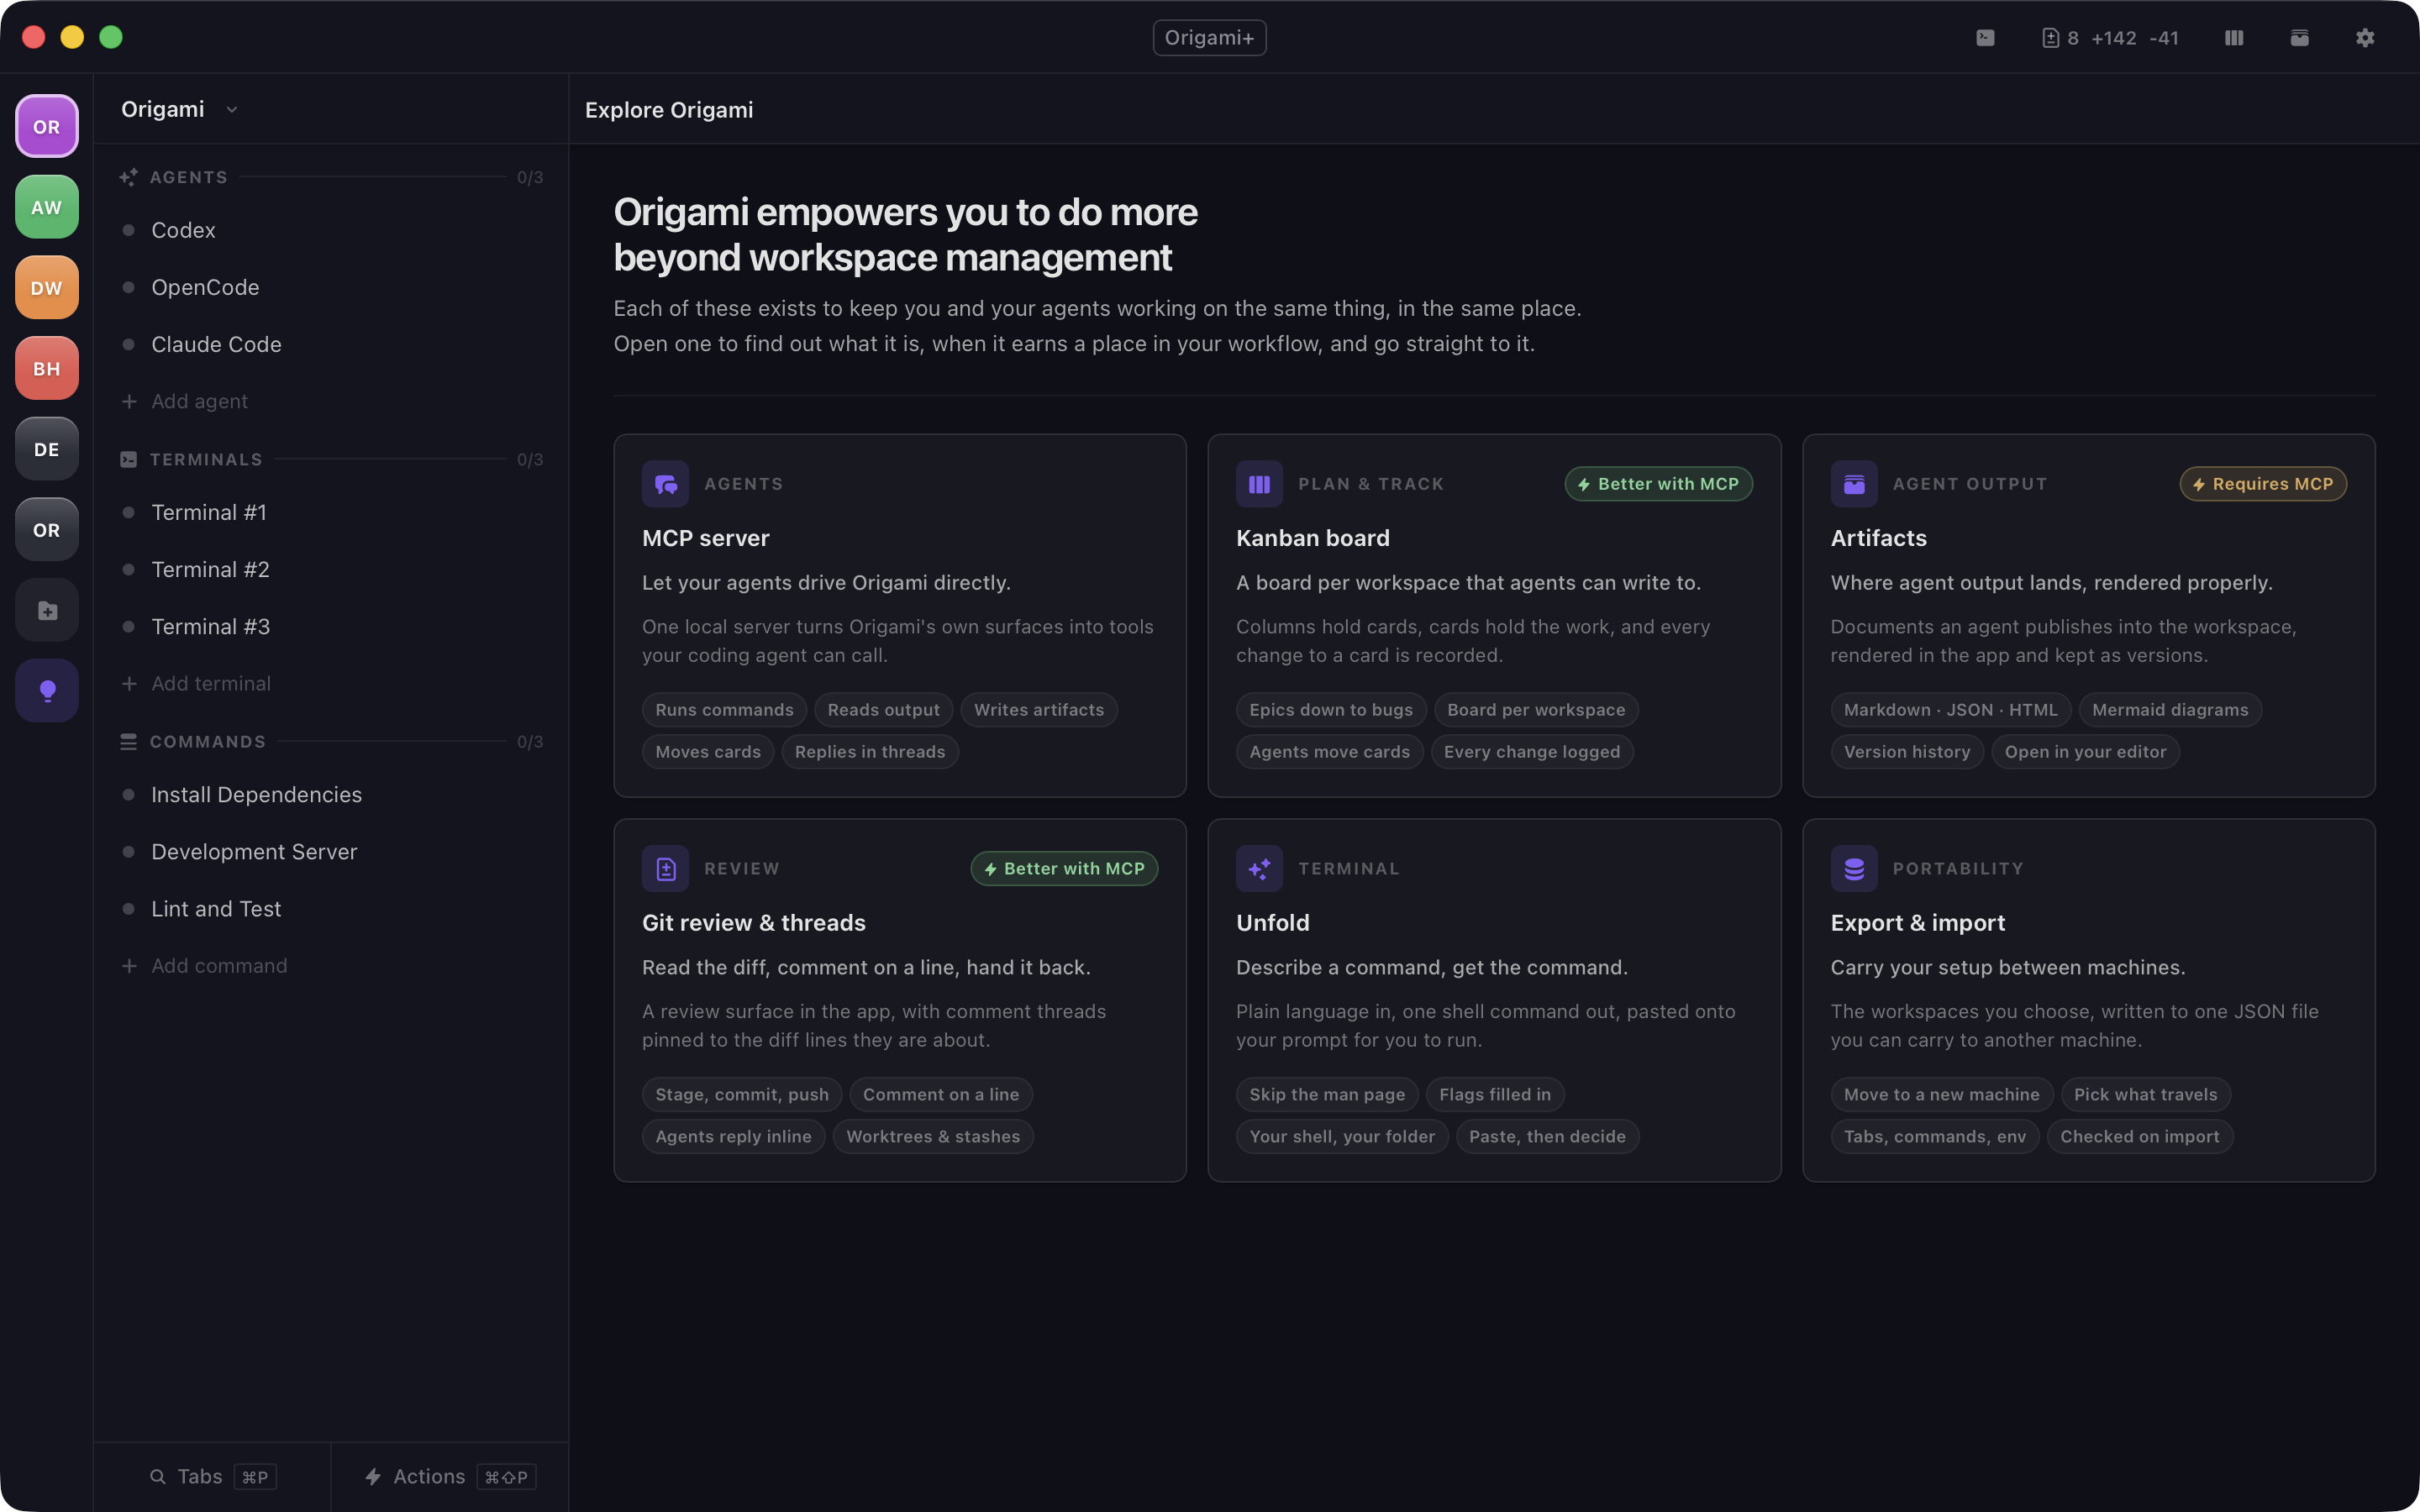Open the purple OR workspace avatar
Image resolution: width=2420 pixels, height=1512 pixels.
click(x=47, y=127)
